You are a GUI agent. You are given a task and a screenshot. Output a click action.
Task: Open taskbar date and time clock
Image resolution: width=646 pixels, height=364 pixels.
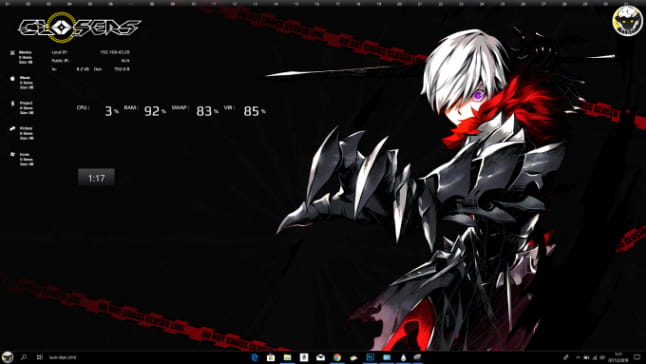[x=618, y=357]
